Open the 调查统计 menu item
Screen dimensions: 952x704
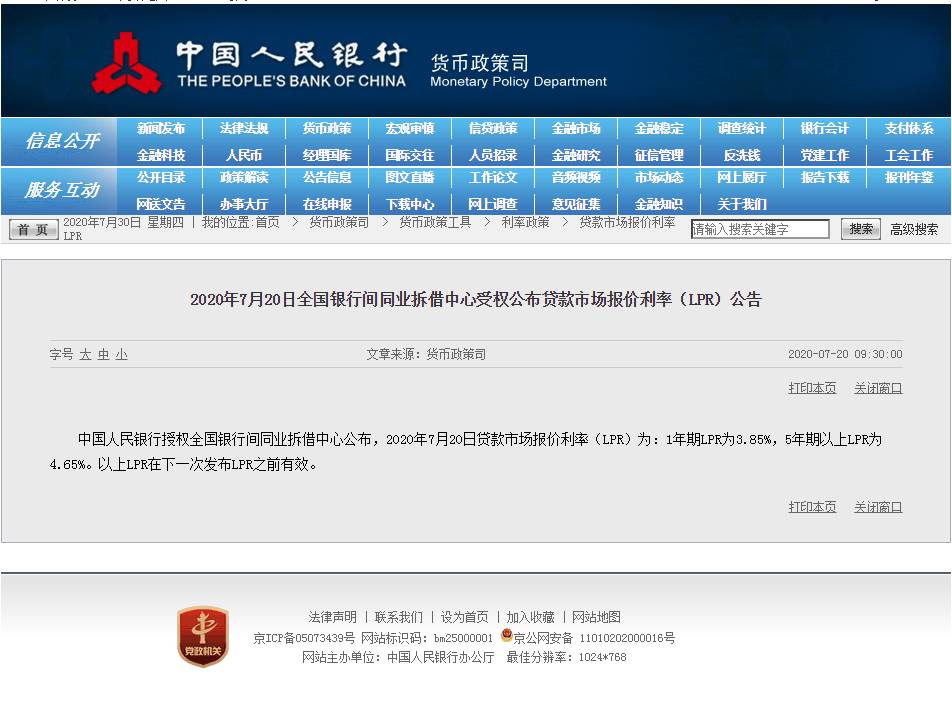[x=741, y=129]
